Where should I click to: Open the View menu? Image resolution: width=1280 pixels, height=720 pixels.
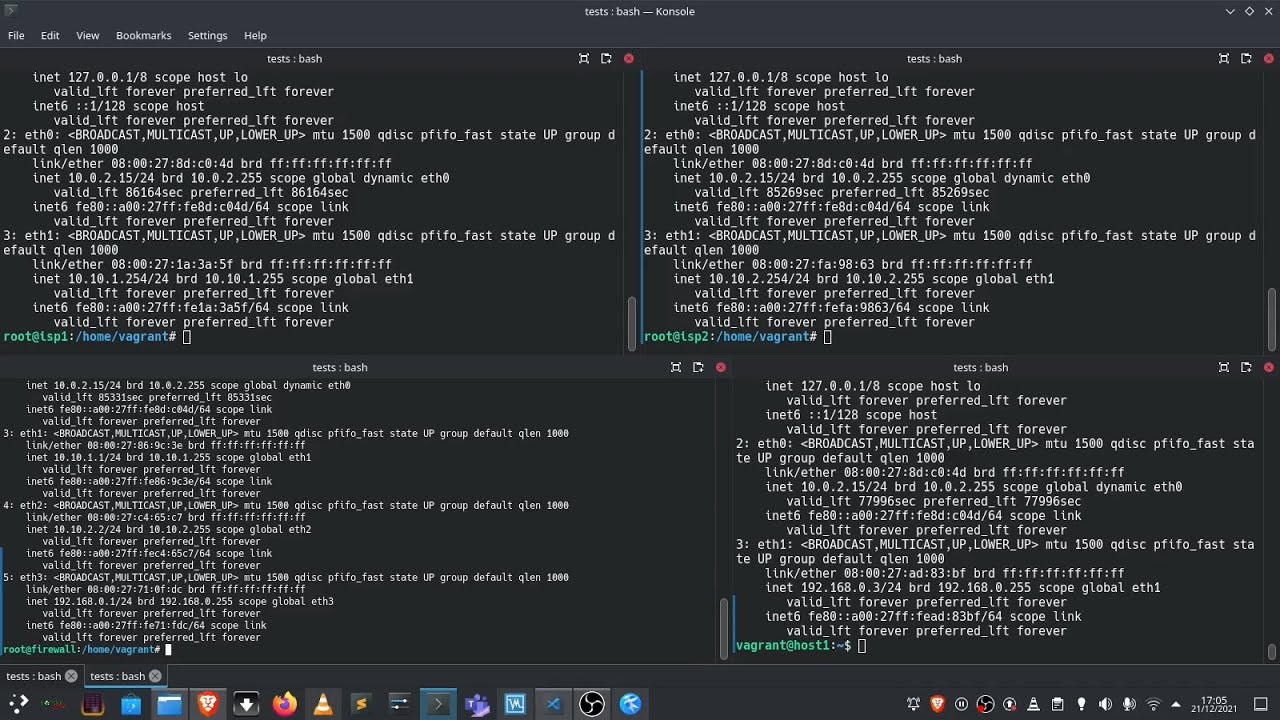pyautogui.click(x=88, y=35)
